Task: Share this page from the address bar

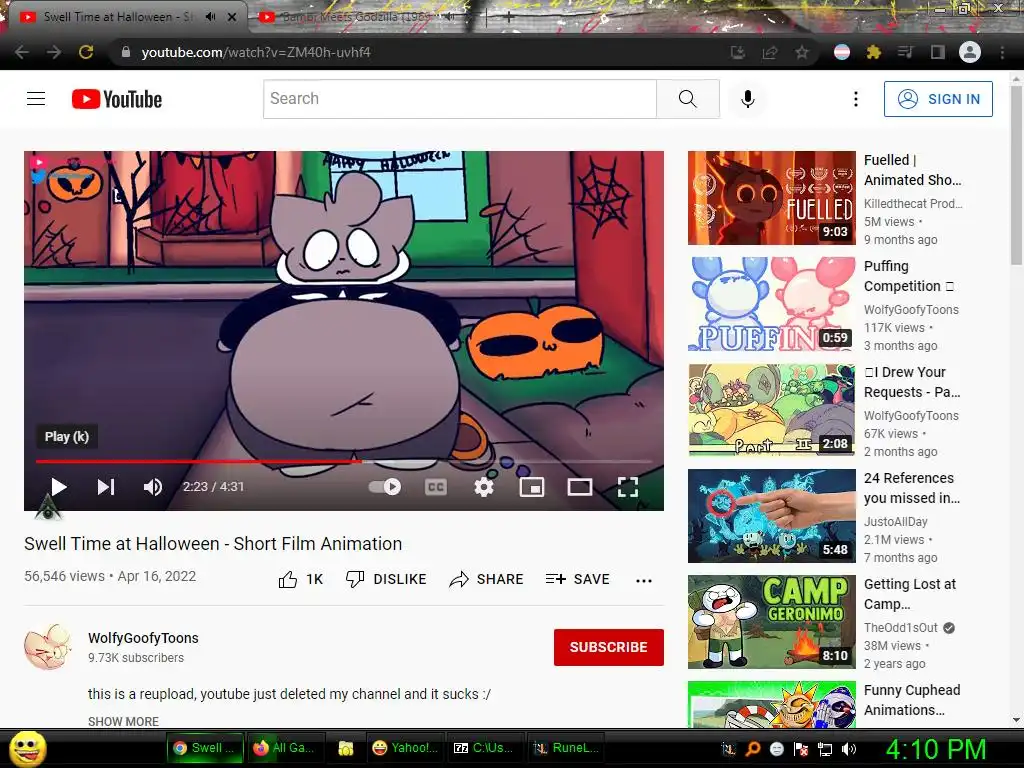Action: click(770, 52)
